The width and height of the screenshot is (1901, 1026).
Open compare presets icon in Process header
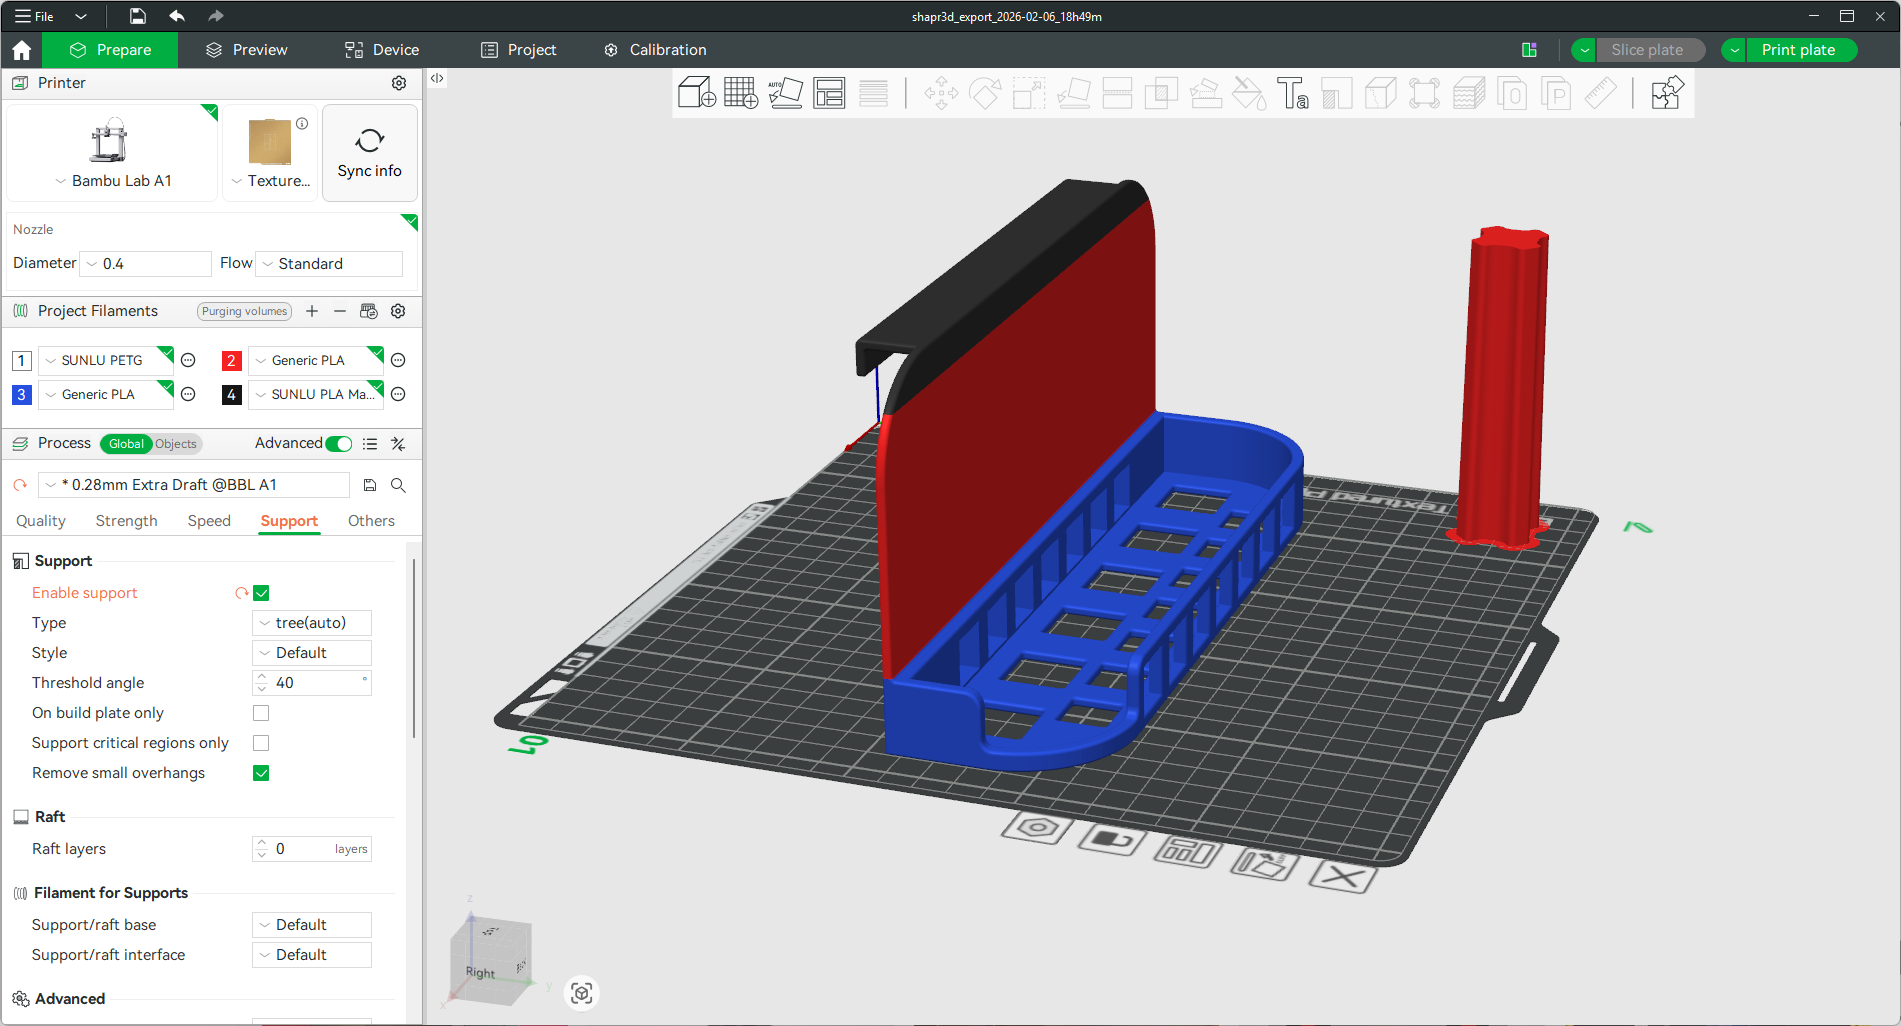click(398, 443)
